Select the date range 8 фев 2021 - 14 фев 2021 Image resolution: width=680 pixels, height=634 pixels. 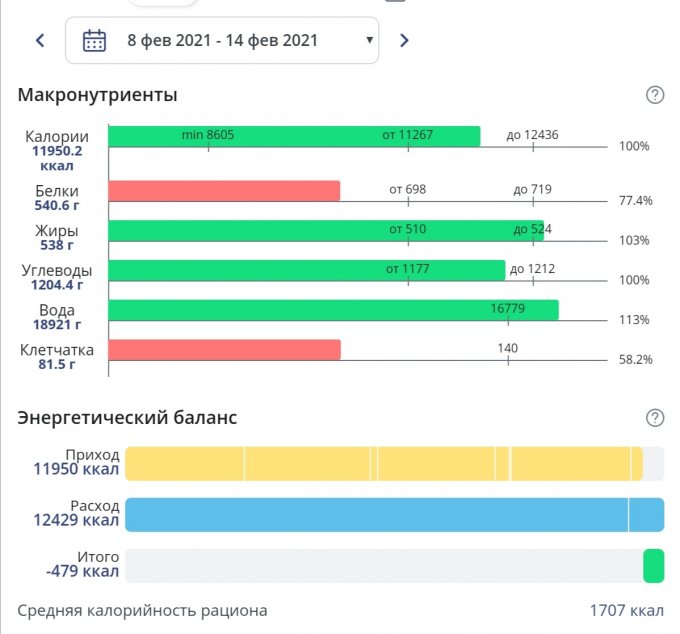pyautogui.click(x=222, y=41)
